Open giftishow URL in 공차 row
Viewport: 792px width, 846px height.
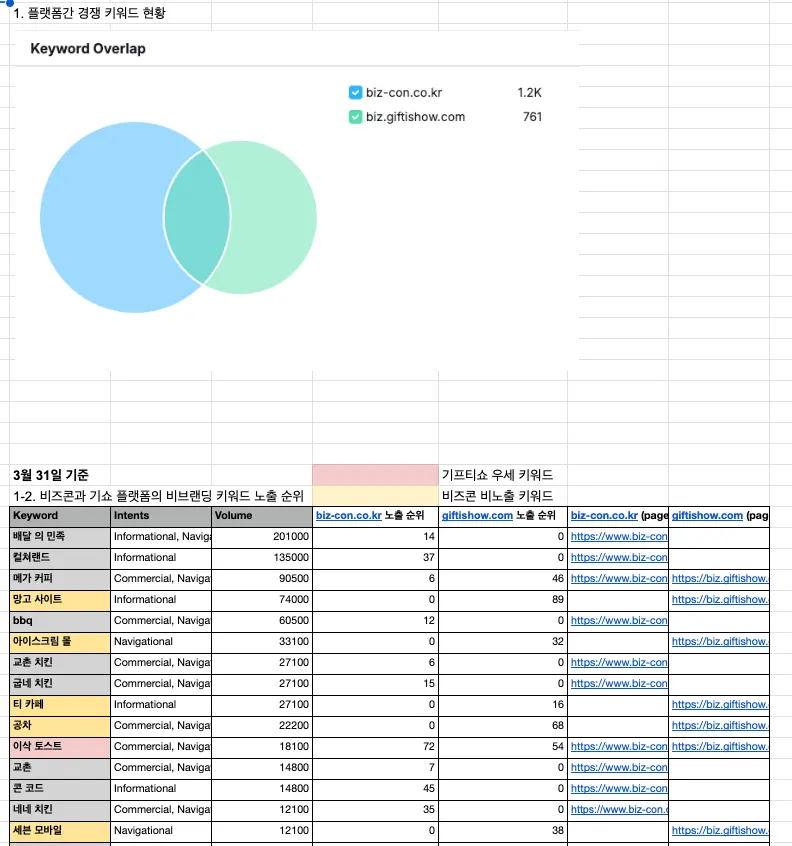coord(720,726)
